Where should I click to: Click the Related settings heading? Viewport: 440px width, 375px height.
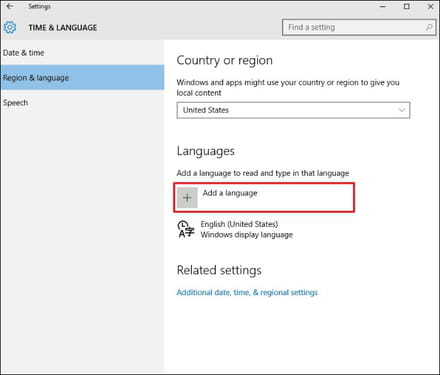click(219, 270)
